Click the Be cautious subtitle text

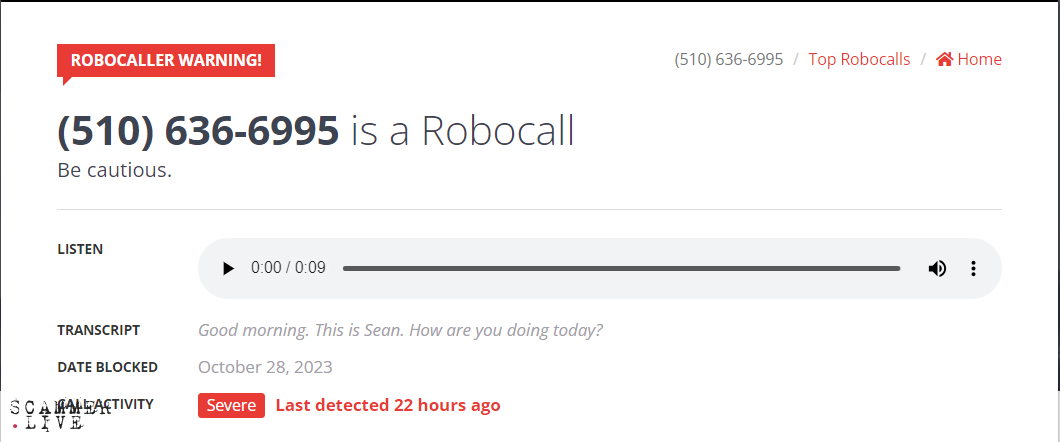coord(115,170)
